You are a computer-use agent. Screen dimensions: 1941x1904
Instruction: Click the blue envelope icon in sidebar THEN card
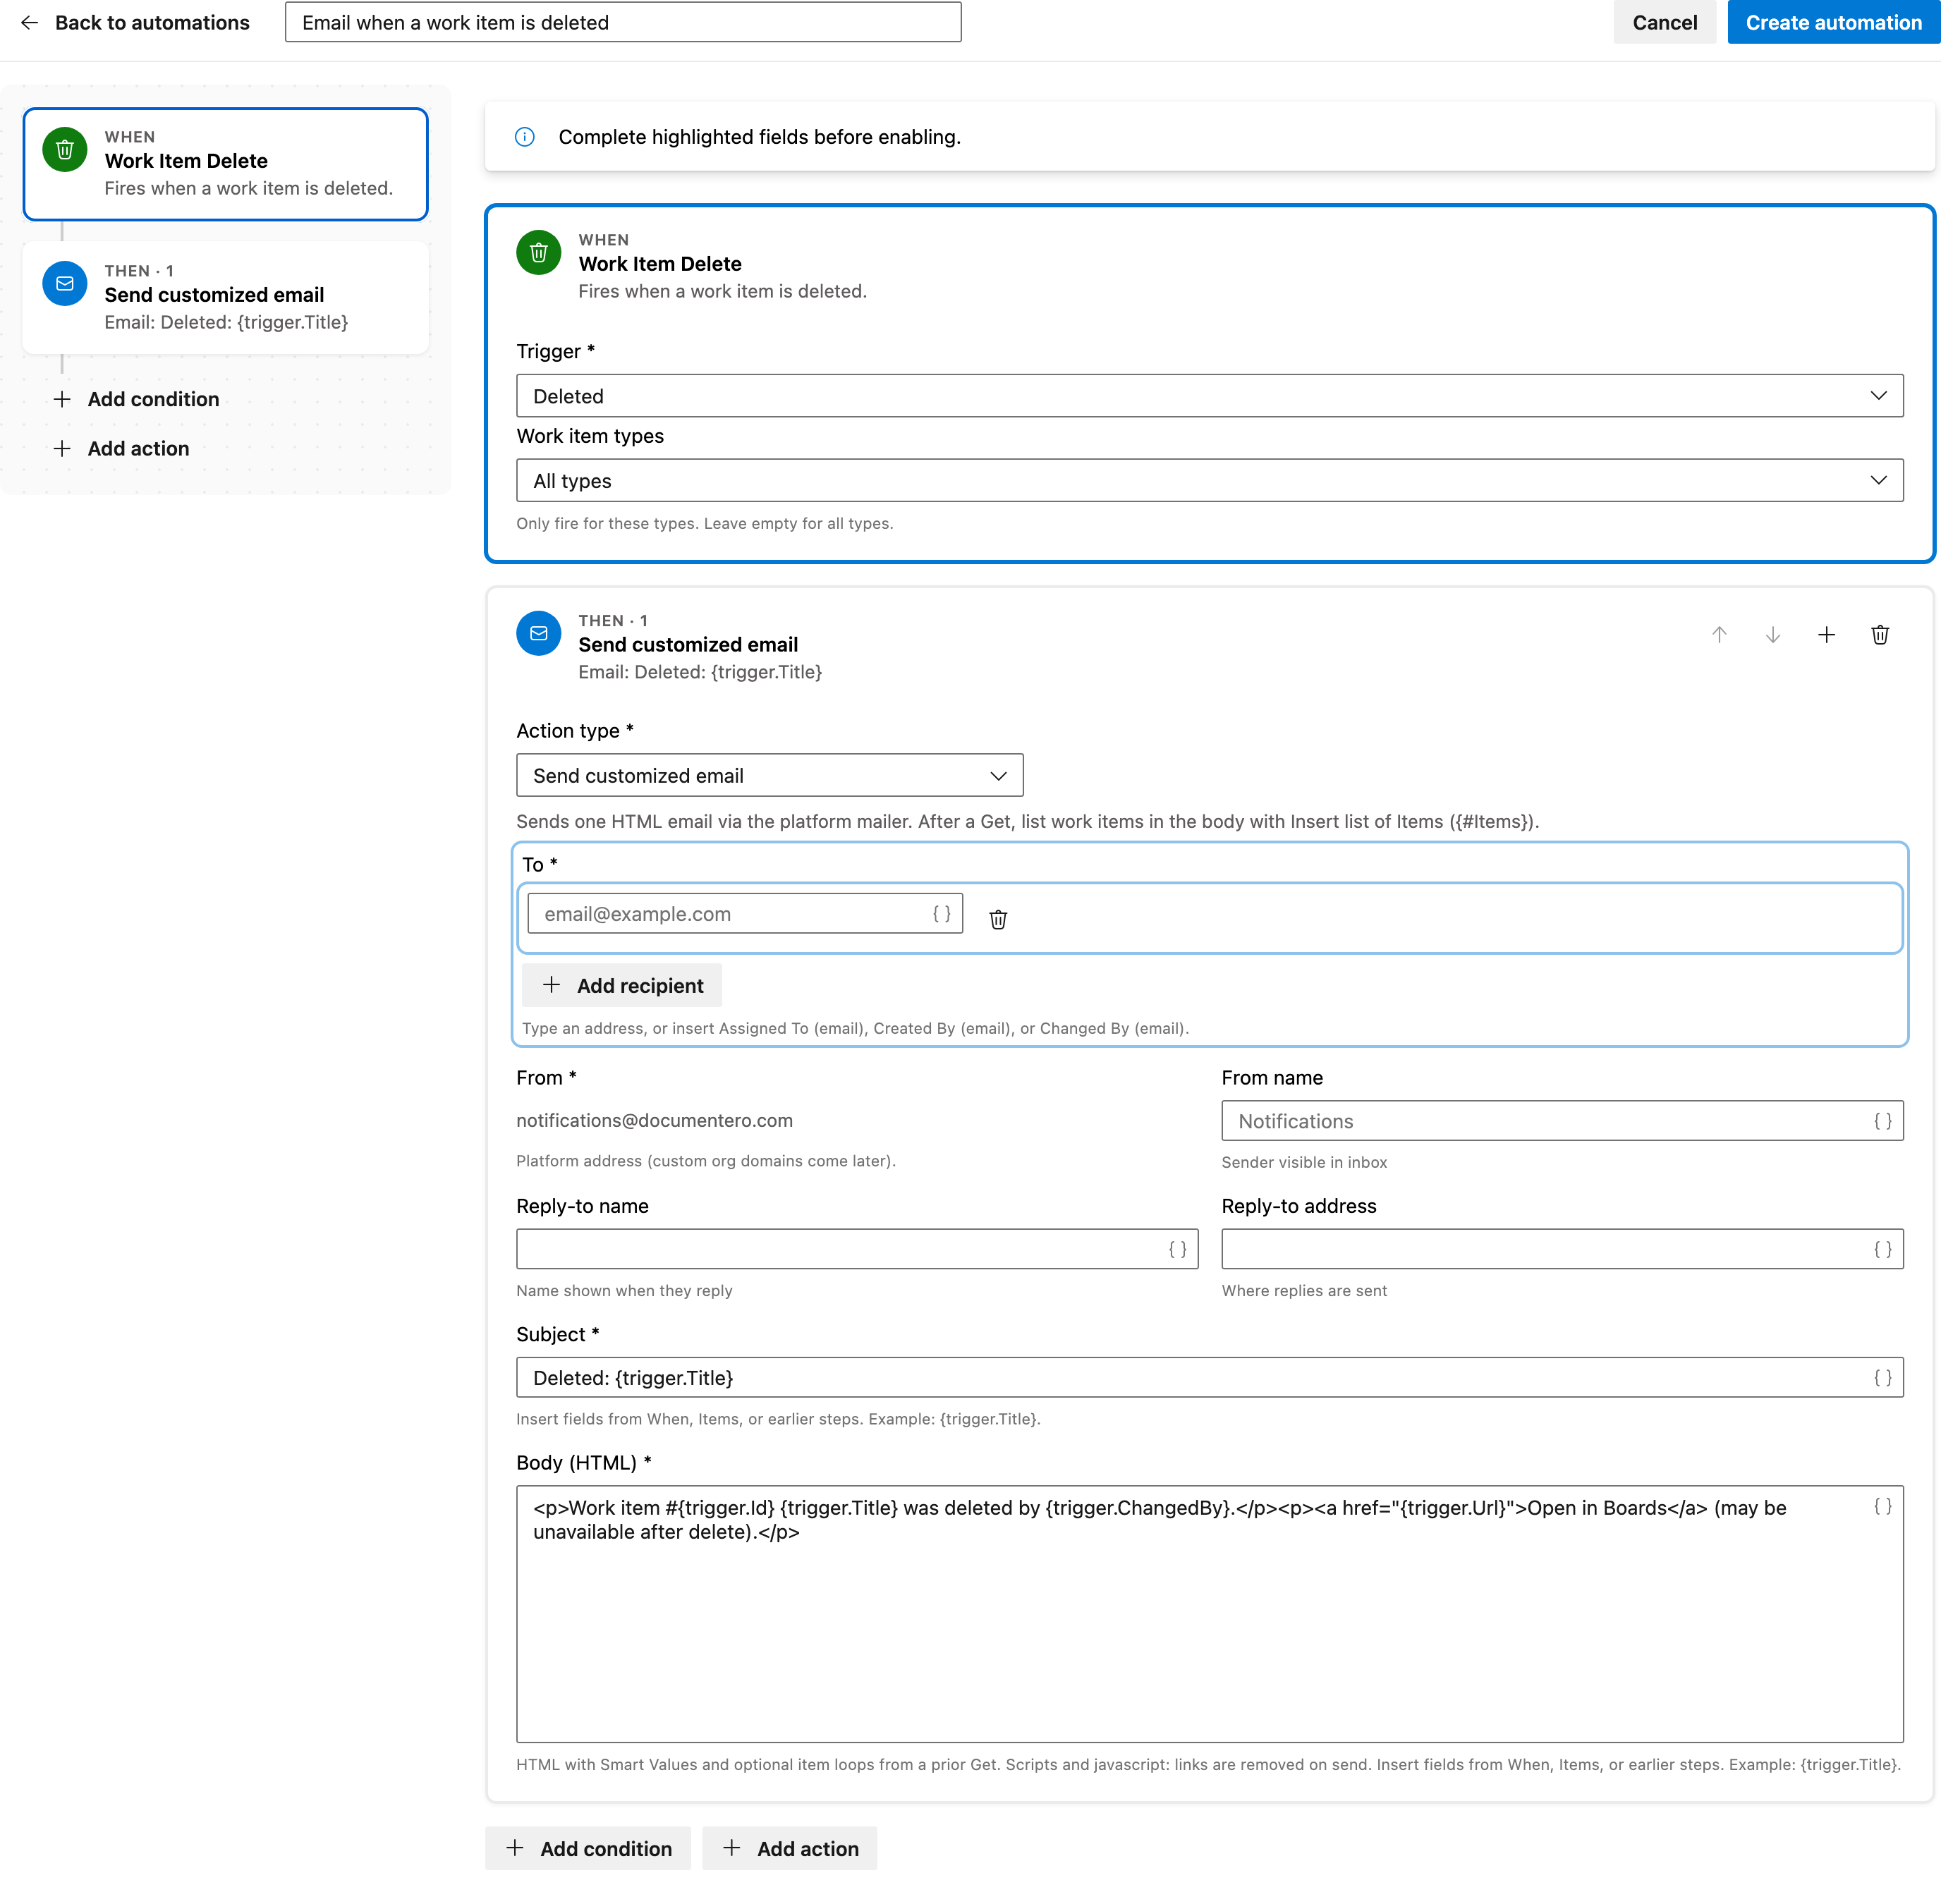(65, 284)
